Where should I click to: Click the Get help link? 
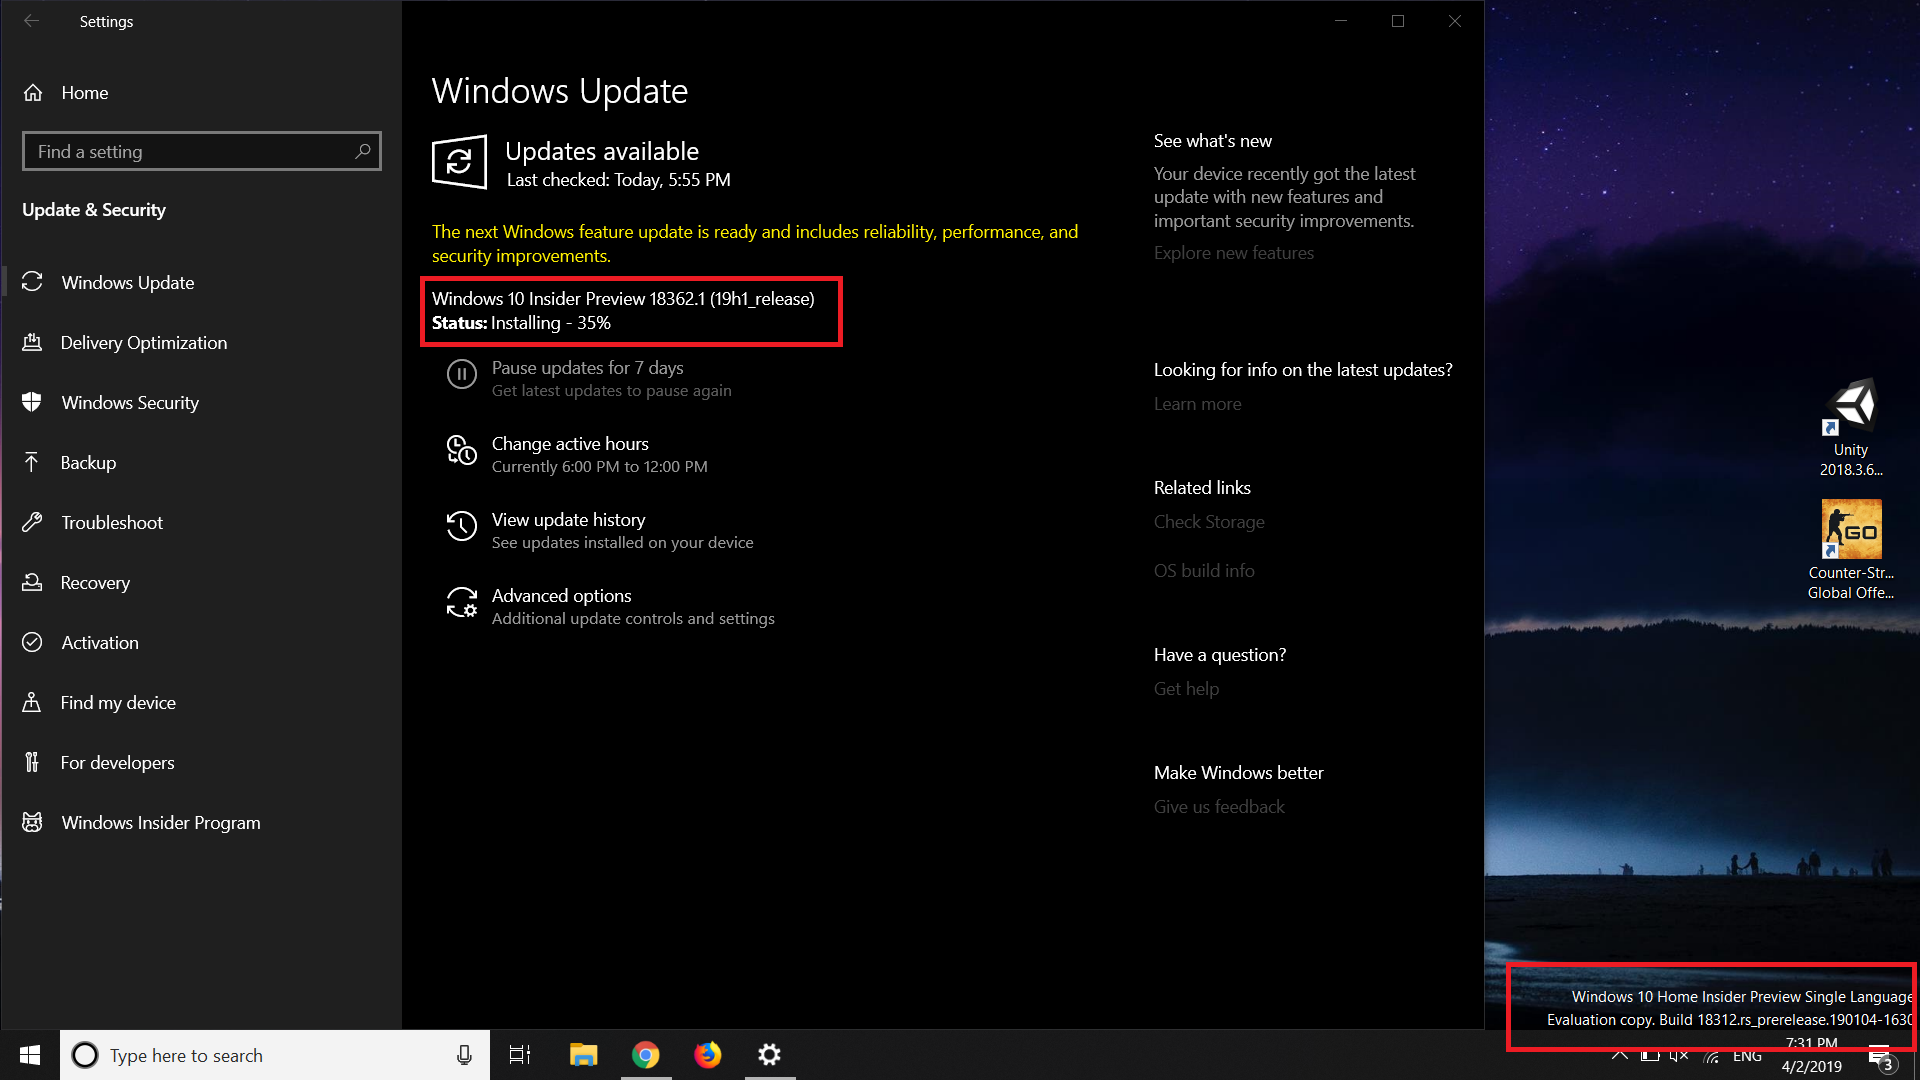pos(1186,689)
